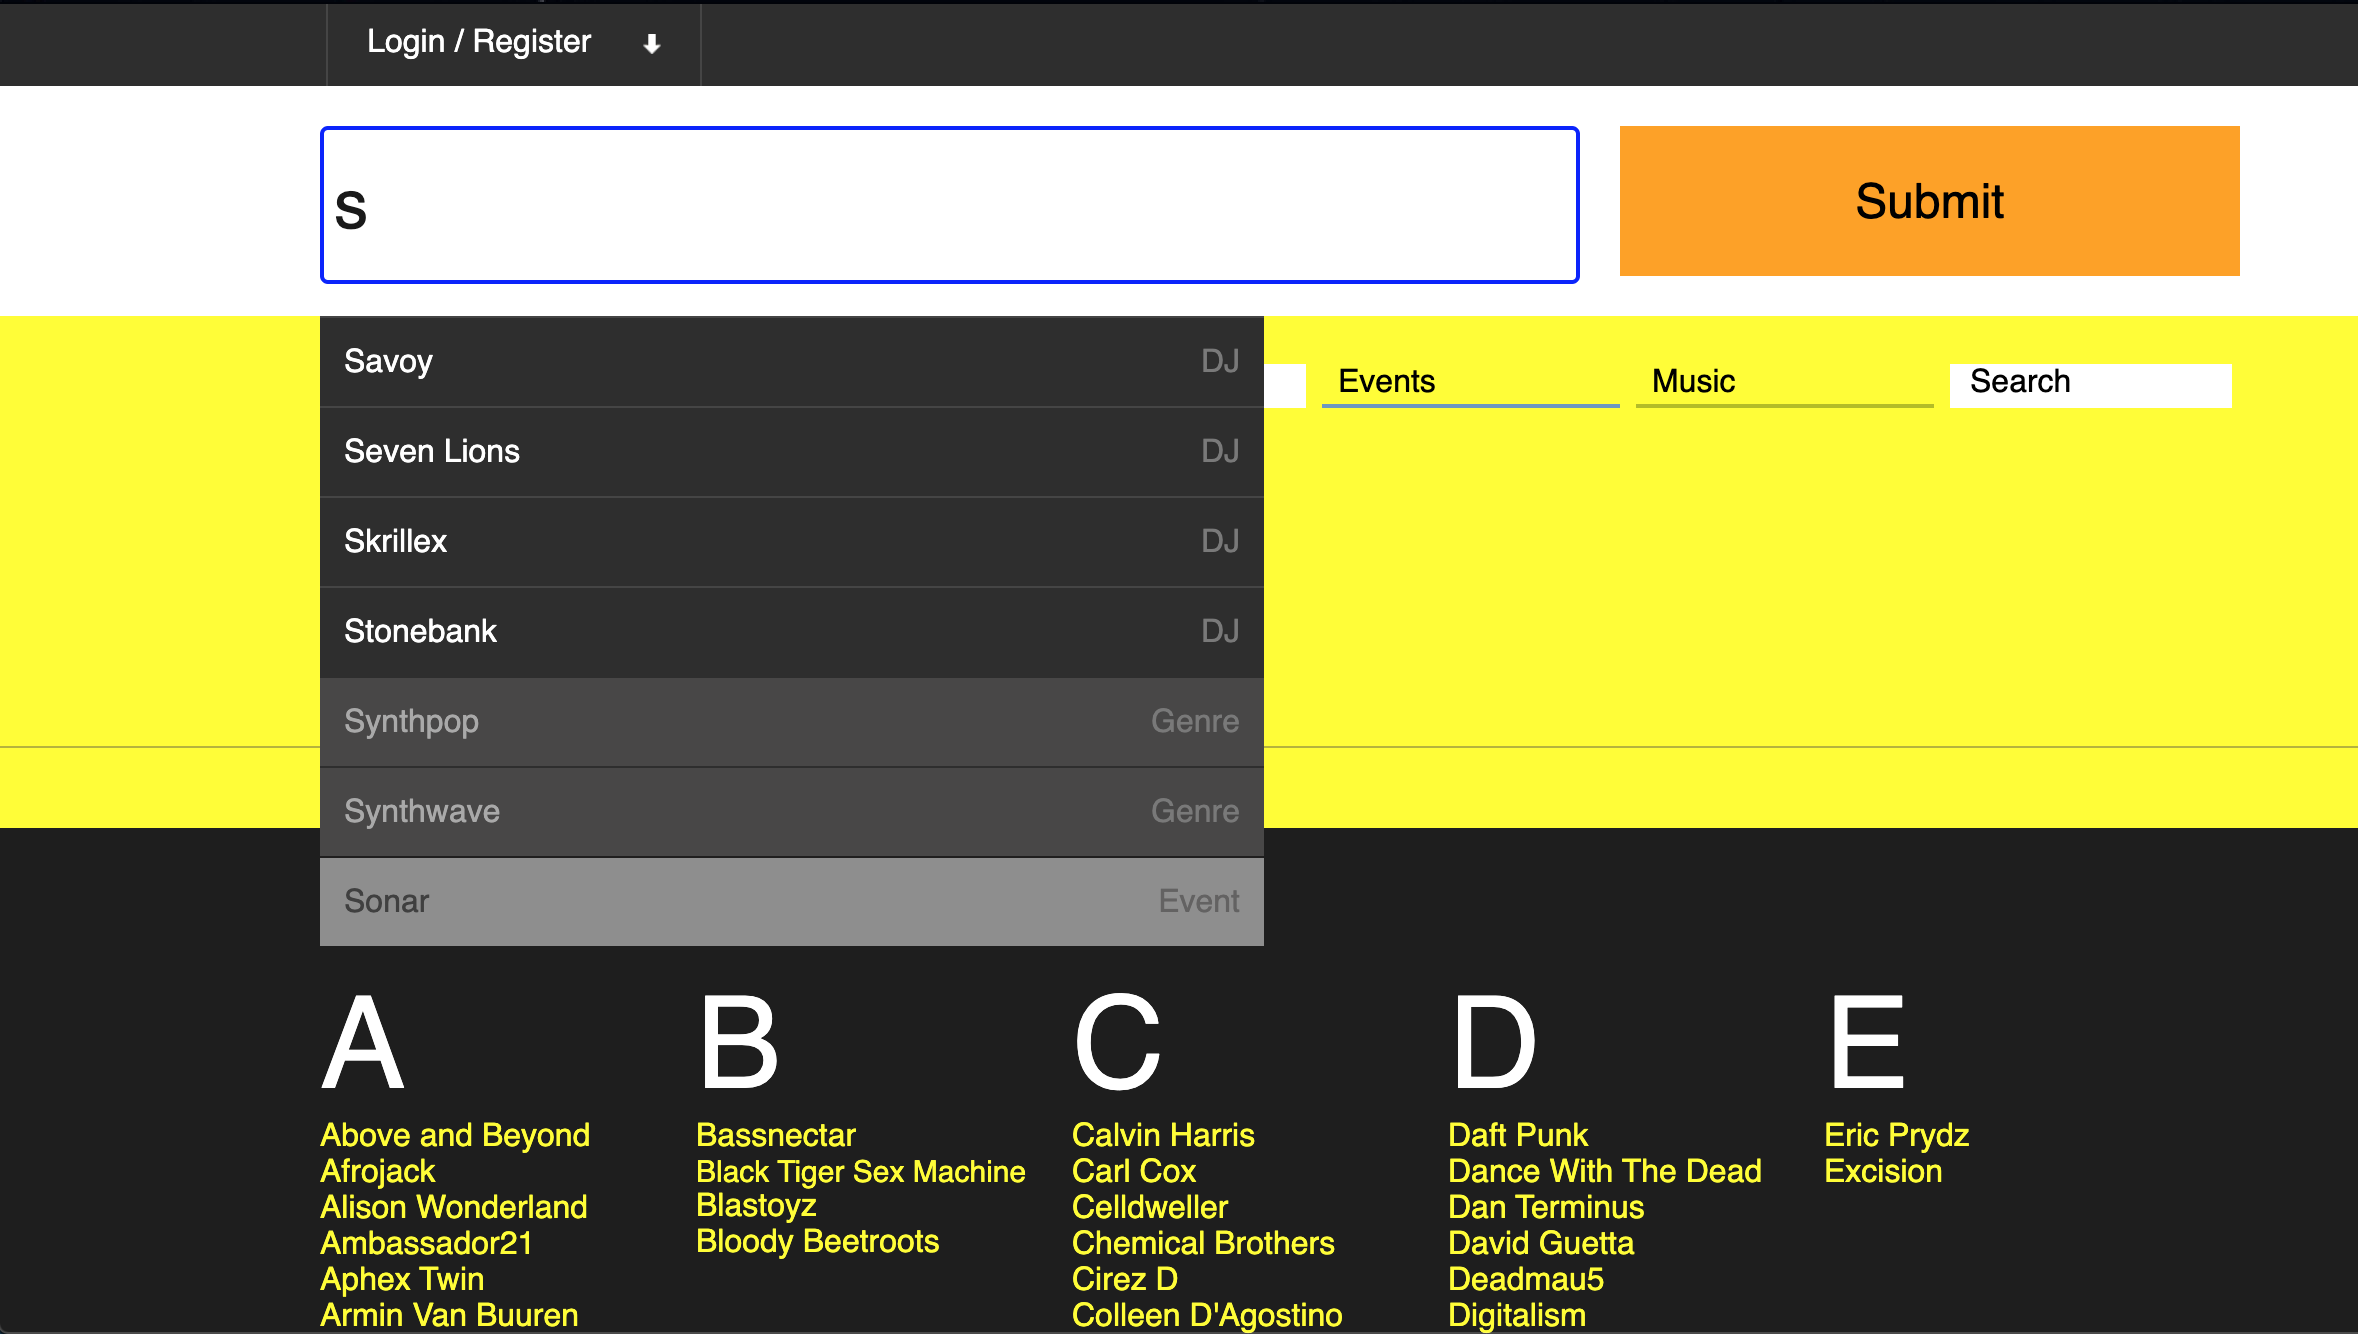Switch to the Music tab
This screenshot has width=2358, height=1334.
1784,383
